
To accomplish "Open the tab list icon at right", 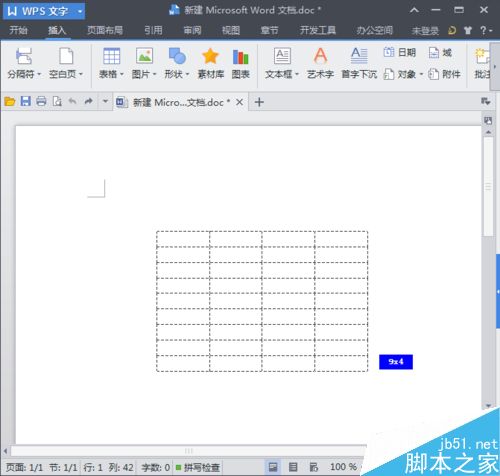I will (x=485, y=101).
